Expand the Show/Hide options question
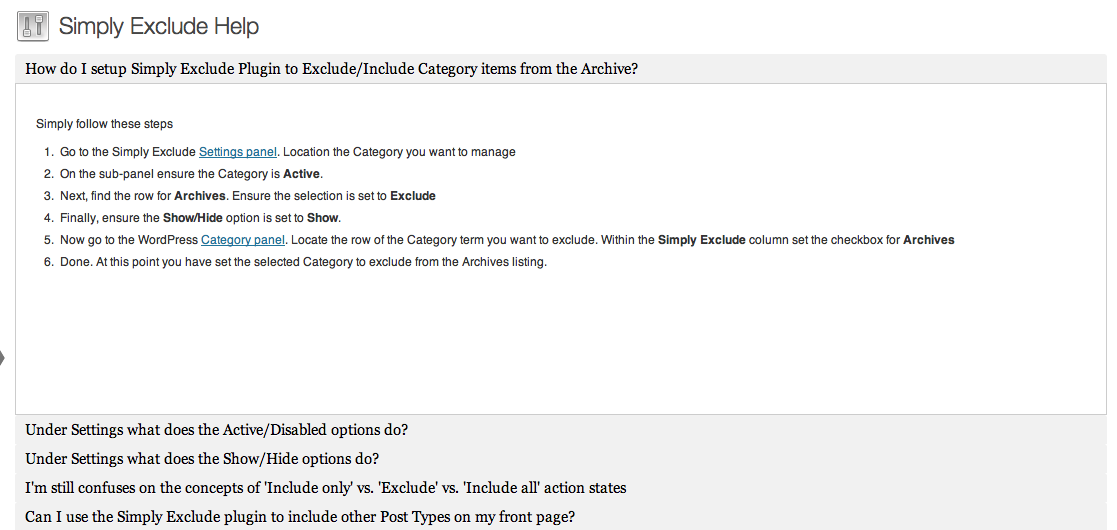This screenshot has height=530, width=1117. [202, 459]
